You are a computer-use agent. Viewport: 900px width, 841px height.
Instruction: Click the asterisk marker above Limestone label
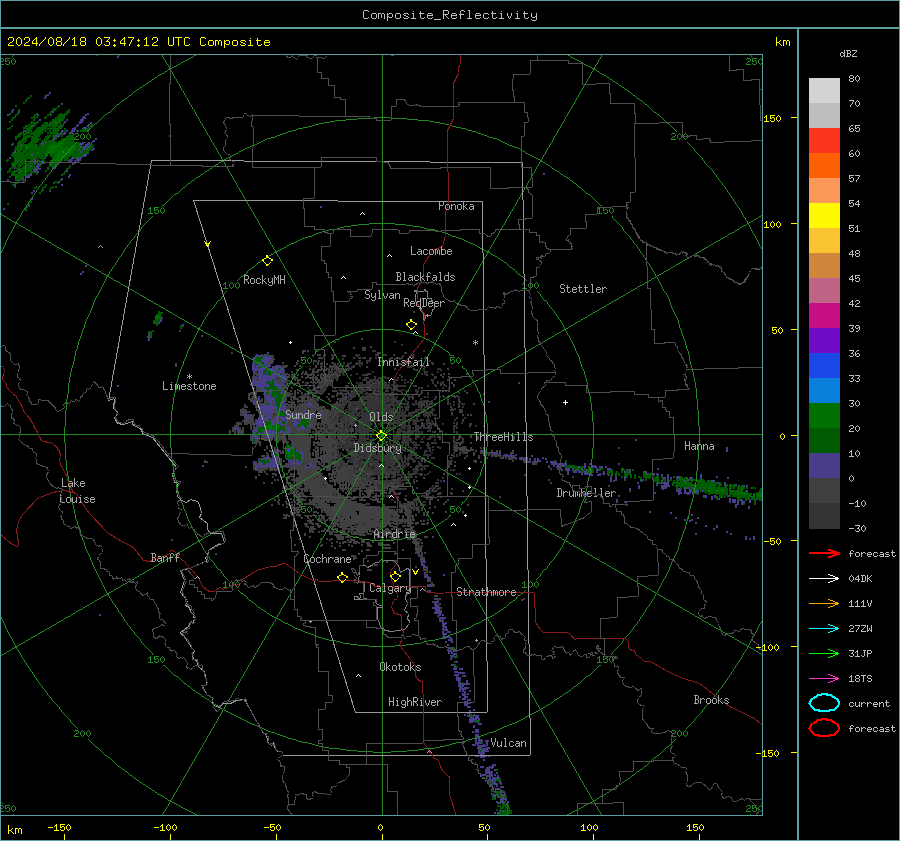pos(189,377)
